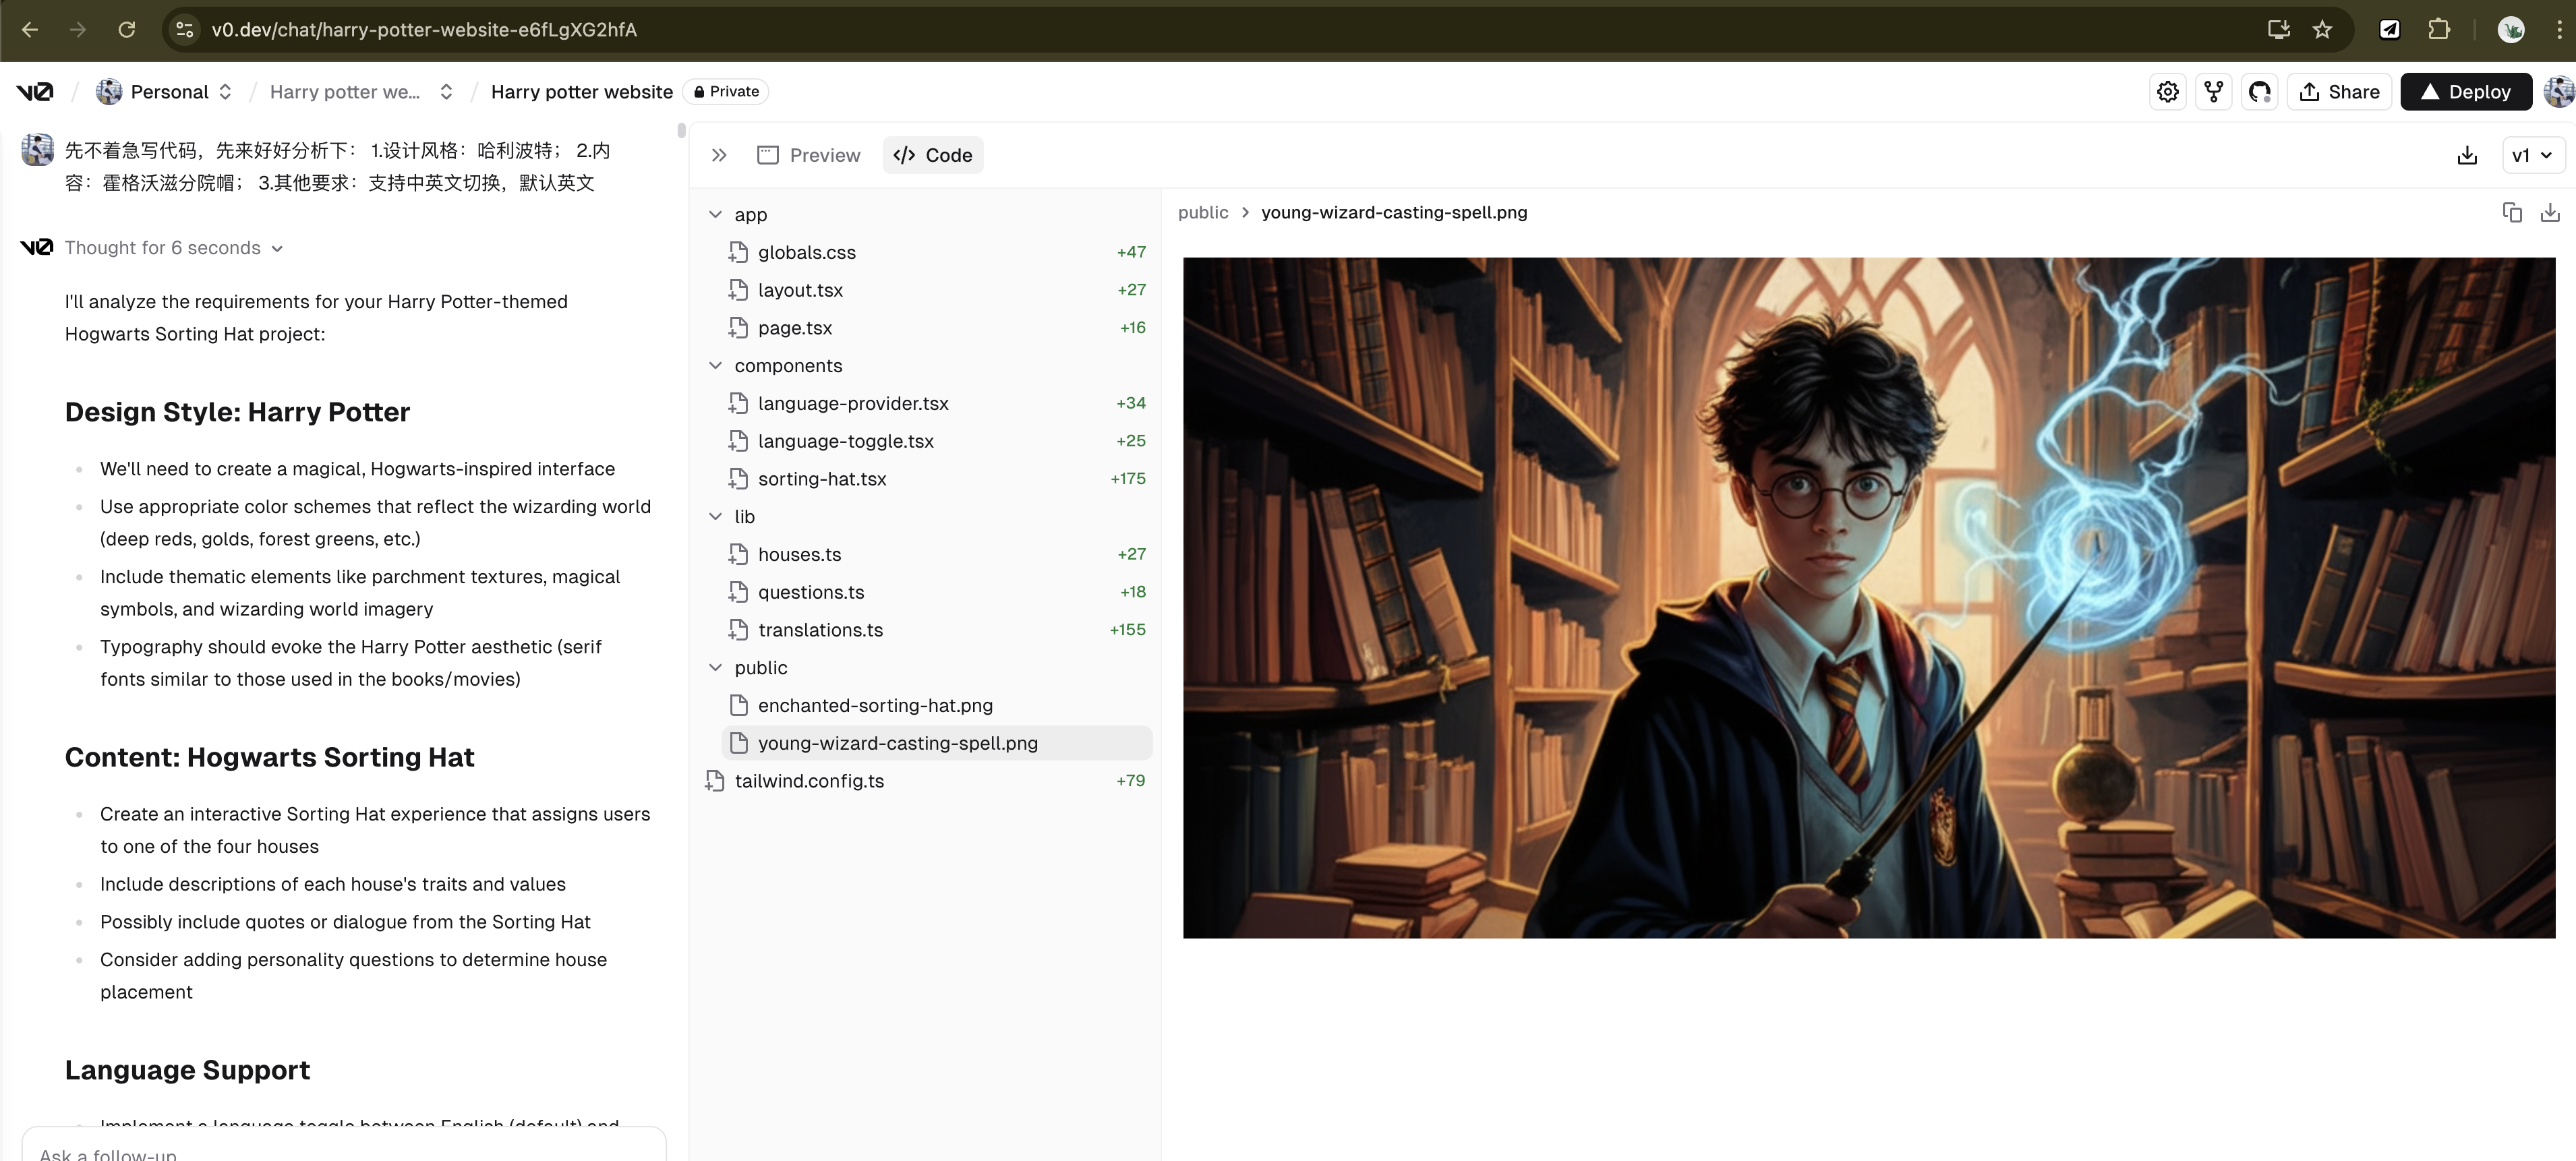The height and width of the screenshot is (1161, 2576).
Task: Click the Language Support heading
Action: click(x=187, y=1070)
